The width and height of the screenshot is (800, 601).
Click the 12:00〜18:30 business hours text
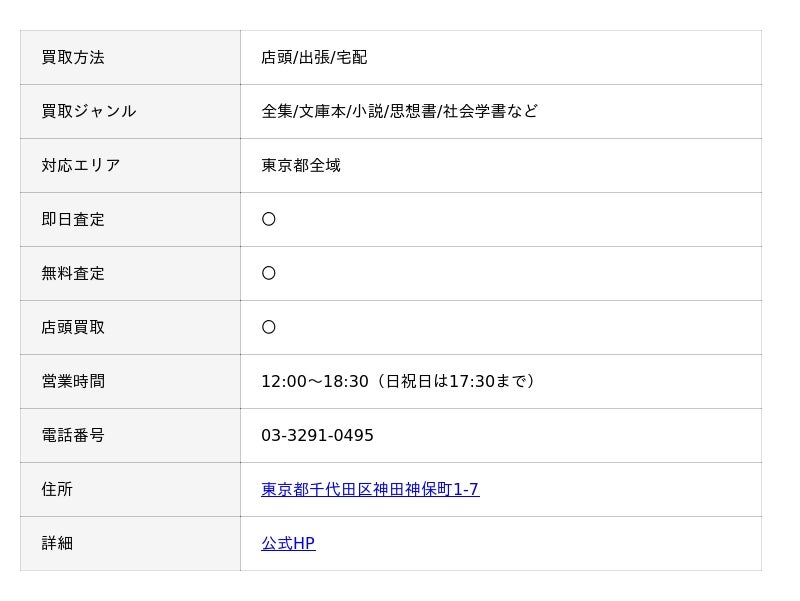tap(315, 381)
